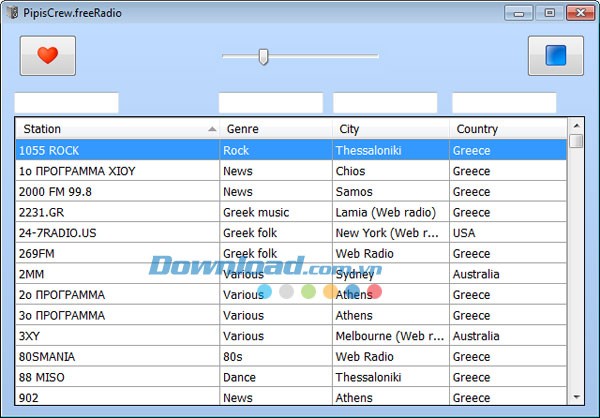Screen dimensions: 600x418
Task: Sort list by Genre column header
Action: (x=276, y=129)
